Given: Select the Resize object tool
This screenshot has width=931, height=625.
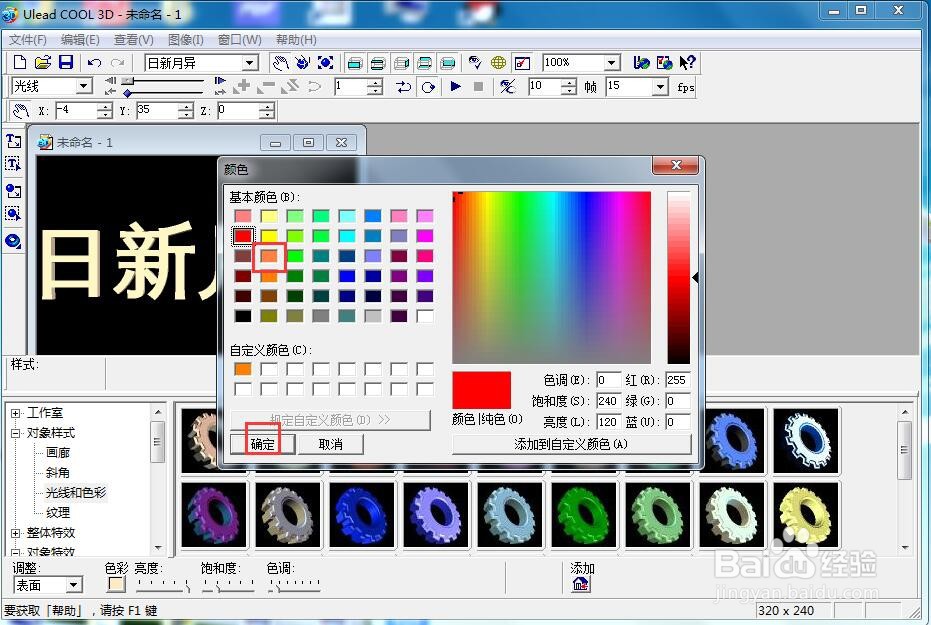Looking at the screenshot, I should pyautogui.click(x=325, y=62).
